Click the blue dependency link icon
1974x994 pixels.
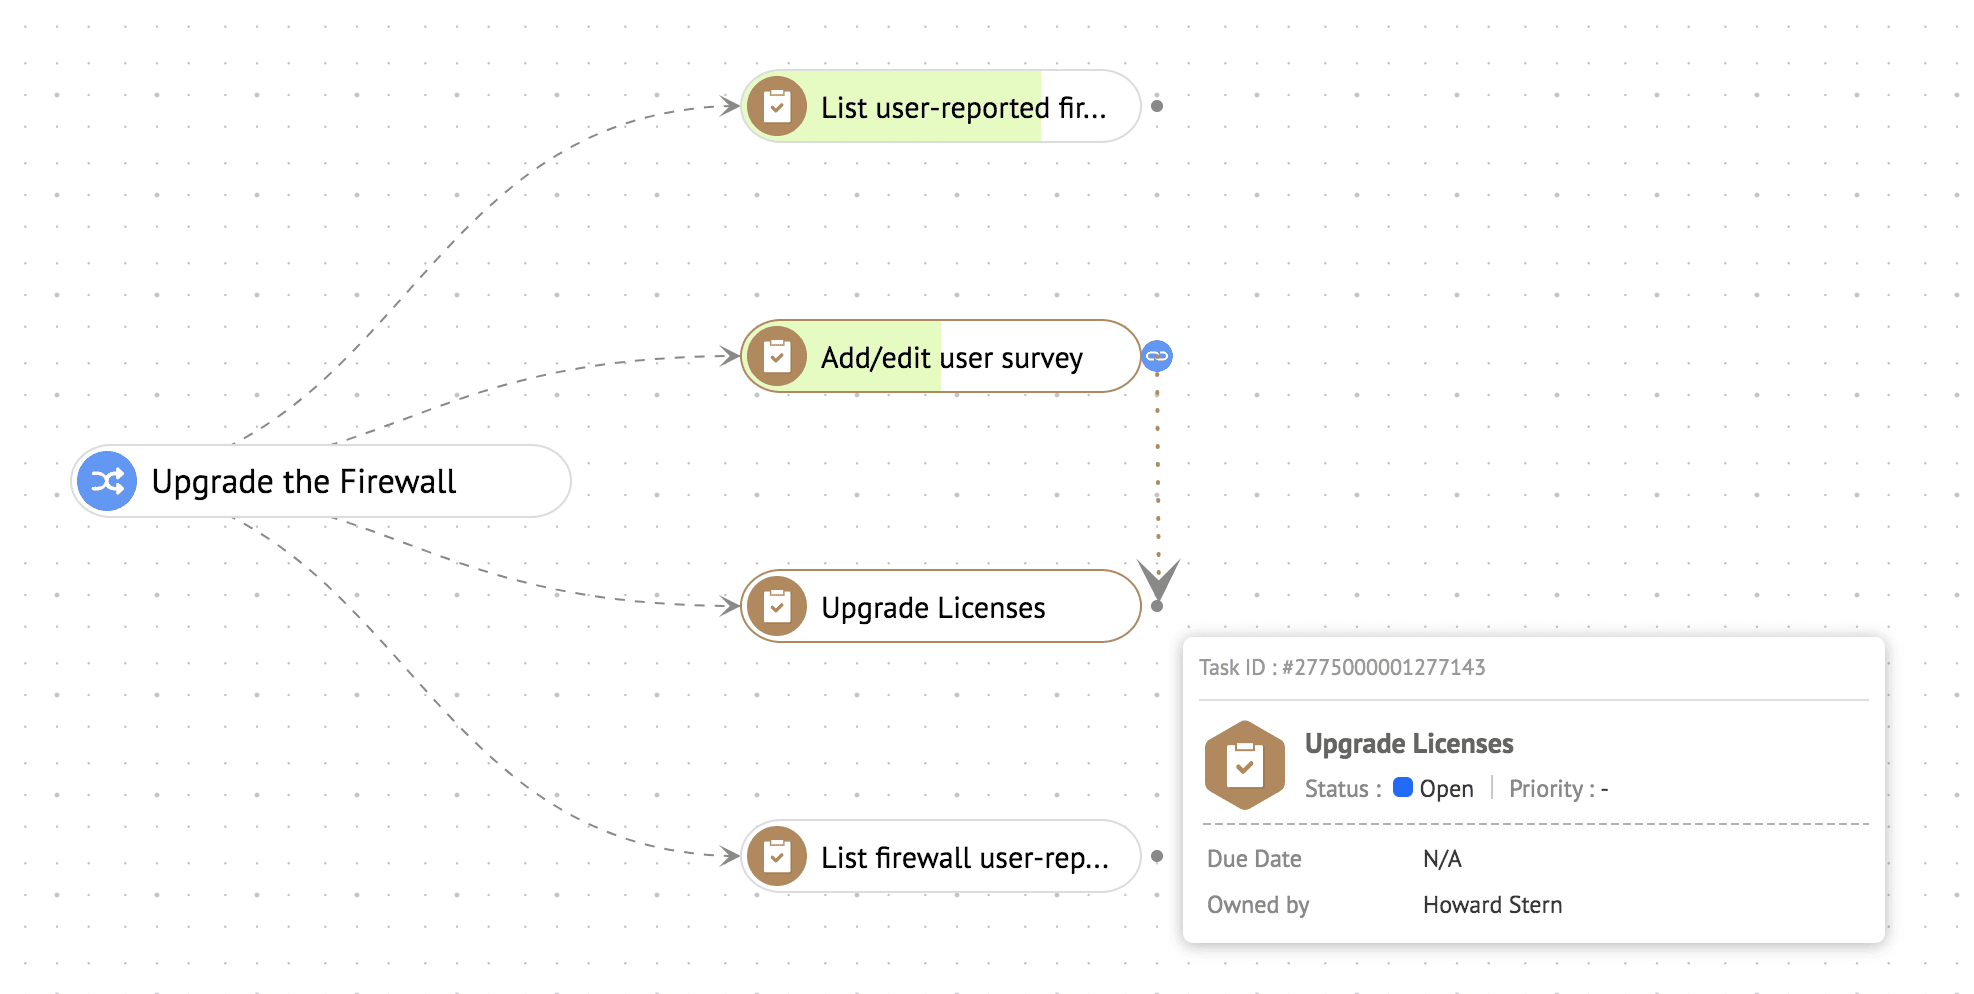pos(1157,356)
